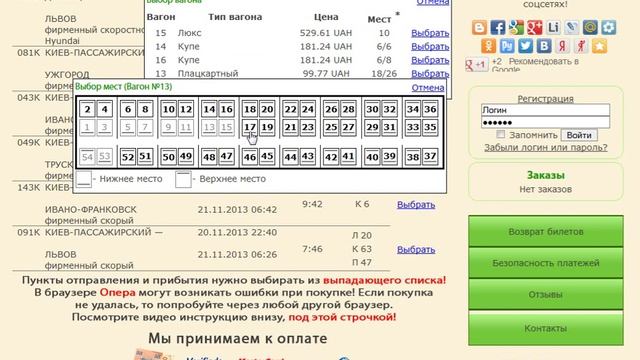Share via the red Google+ icon
This screenshot has height=360, width=640.
534,27
